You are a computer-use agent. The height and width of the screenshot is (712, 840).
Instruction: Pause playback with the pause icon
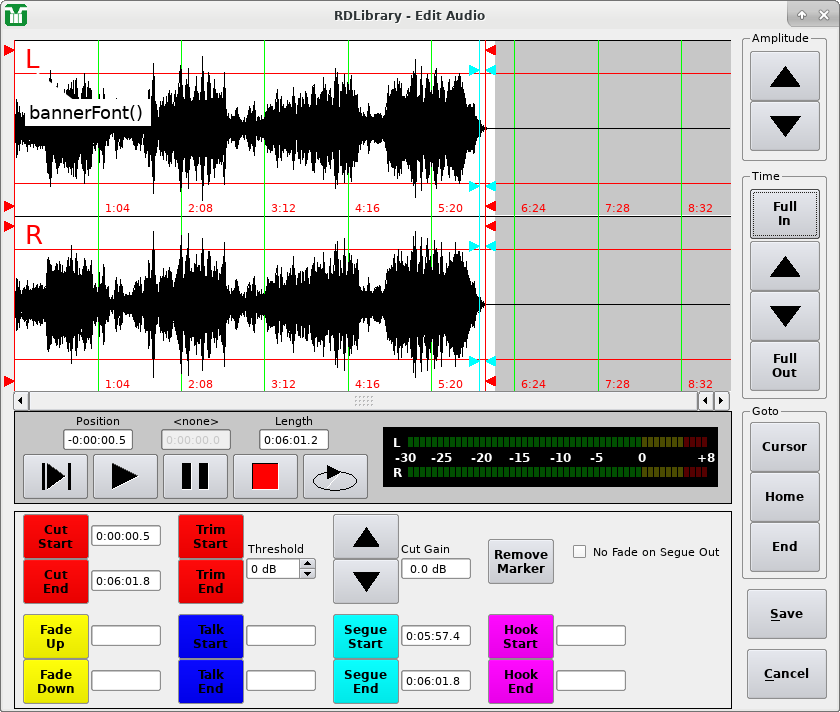[195, 476]
